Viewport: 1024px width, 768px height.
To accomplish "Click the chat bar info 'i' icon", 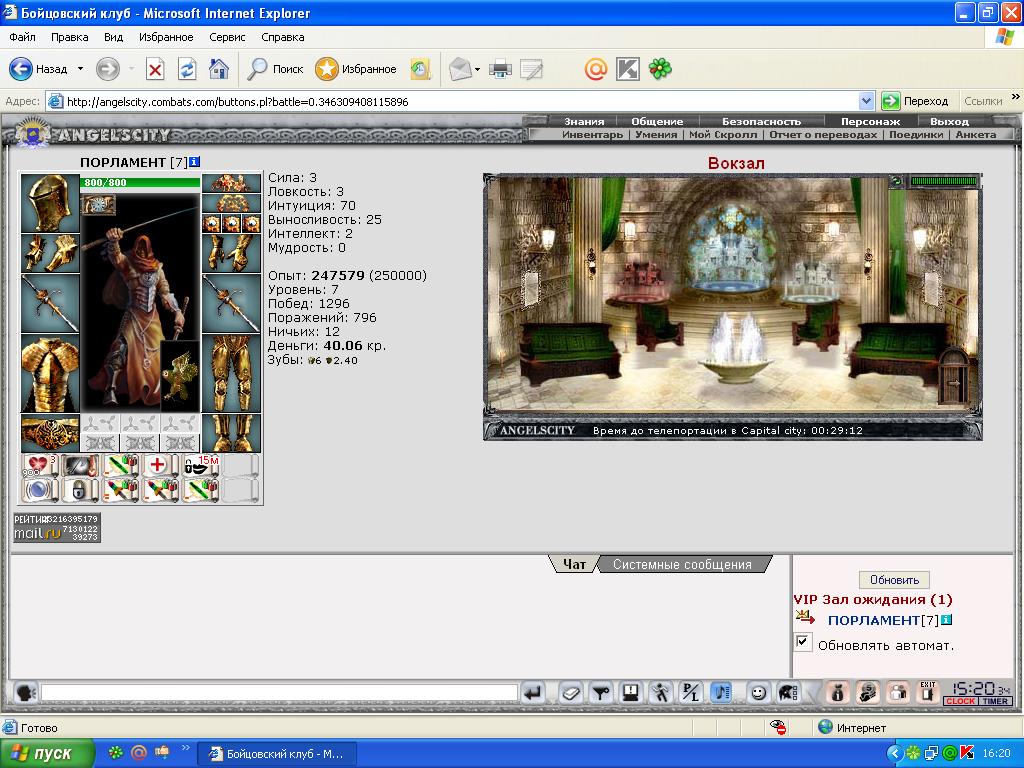I will 838,692.
